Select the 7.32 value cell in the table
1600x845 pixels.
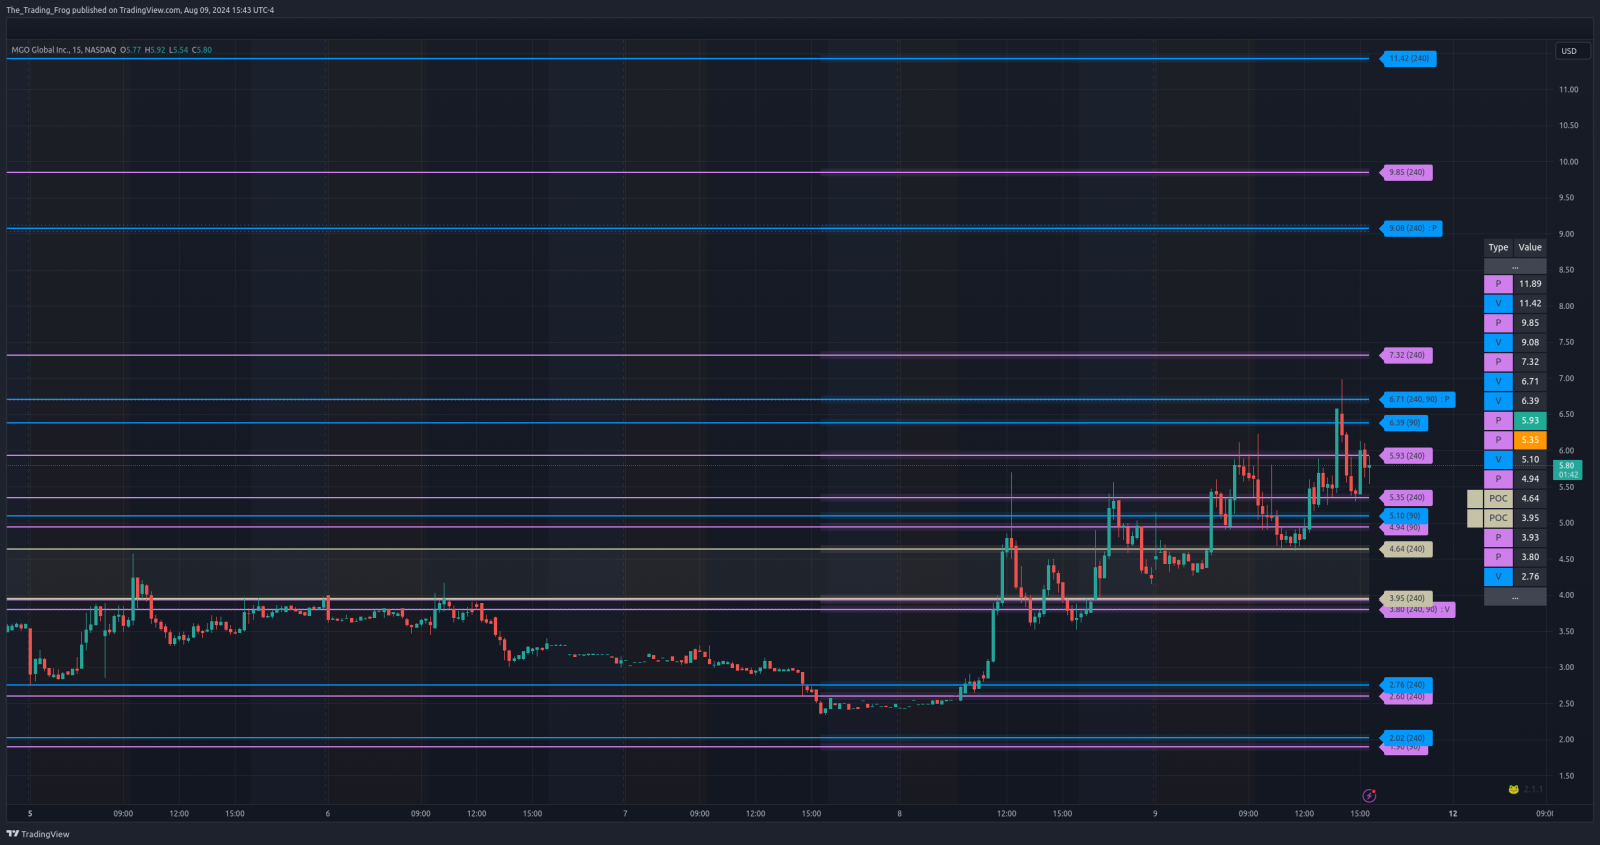(1530, 362)
